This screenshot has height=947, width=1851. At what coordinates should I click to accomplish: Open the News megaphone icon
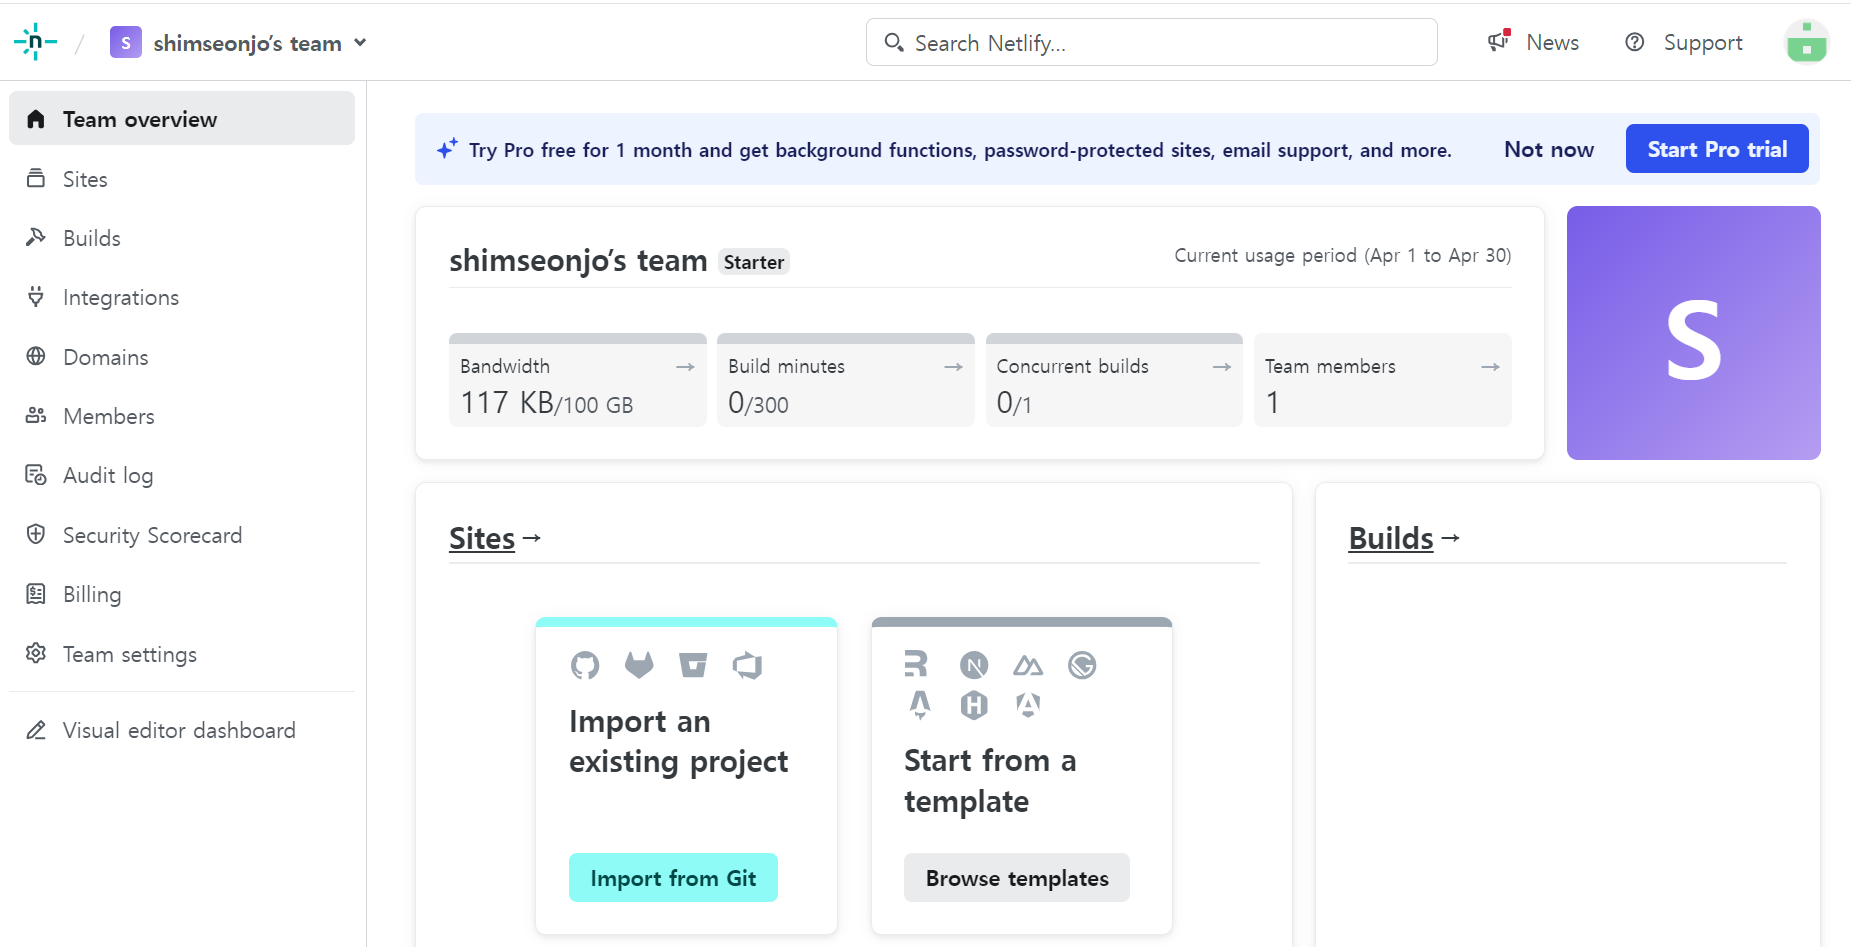pos(1498,42)
